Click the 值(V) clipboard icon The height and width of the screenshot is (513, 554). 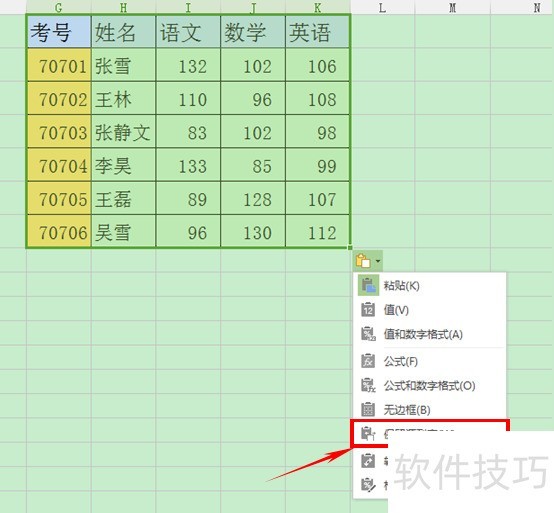click(x=368, y=310)
